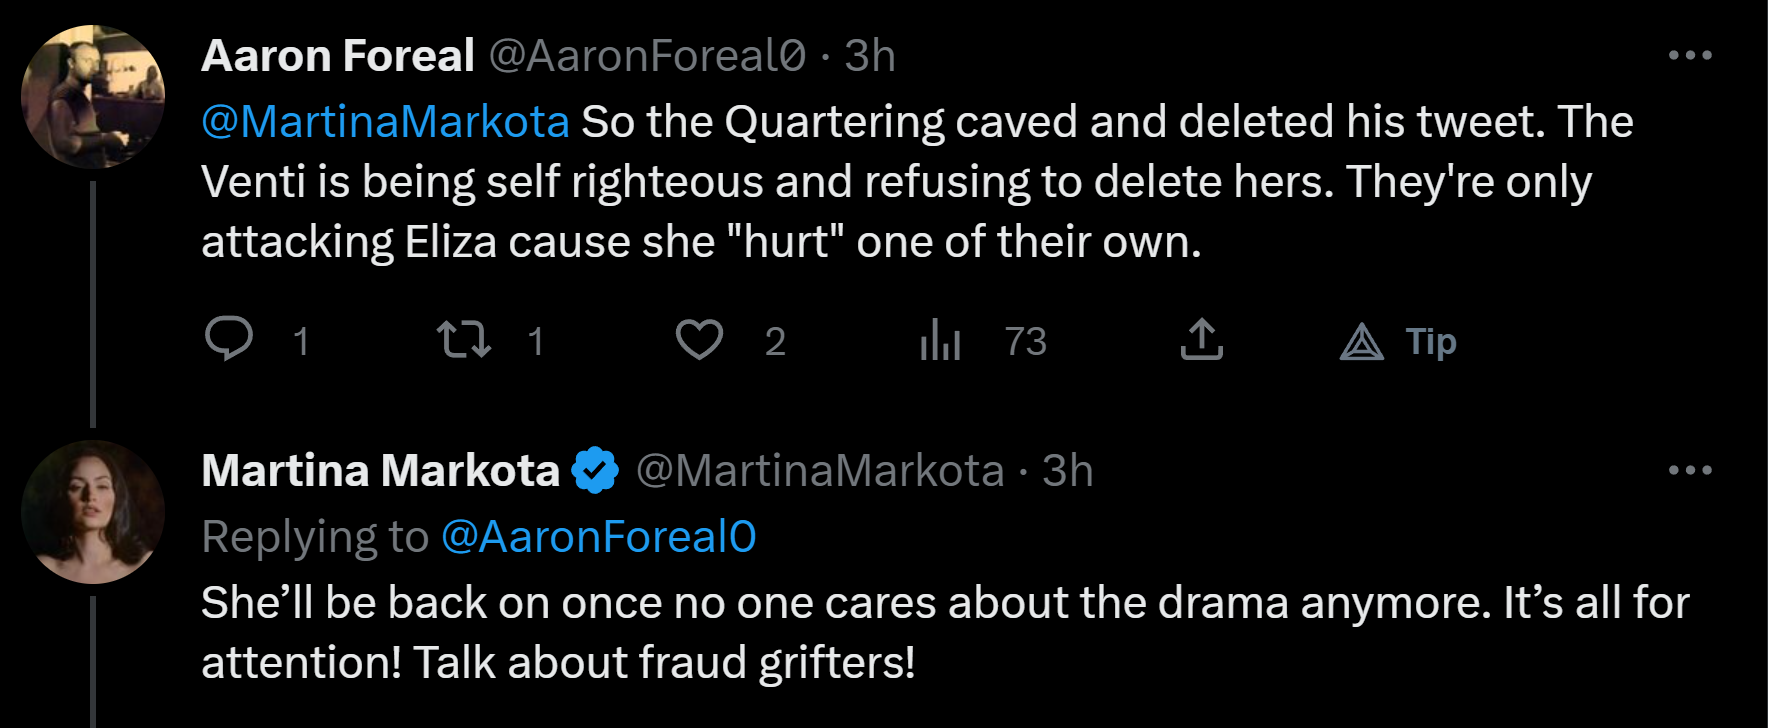
Task: View analytics icon showing 73 views
Action: pos(940,340)
